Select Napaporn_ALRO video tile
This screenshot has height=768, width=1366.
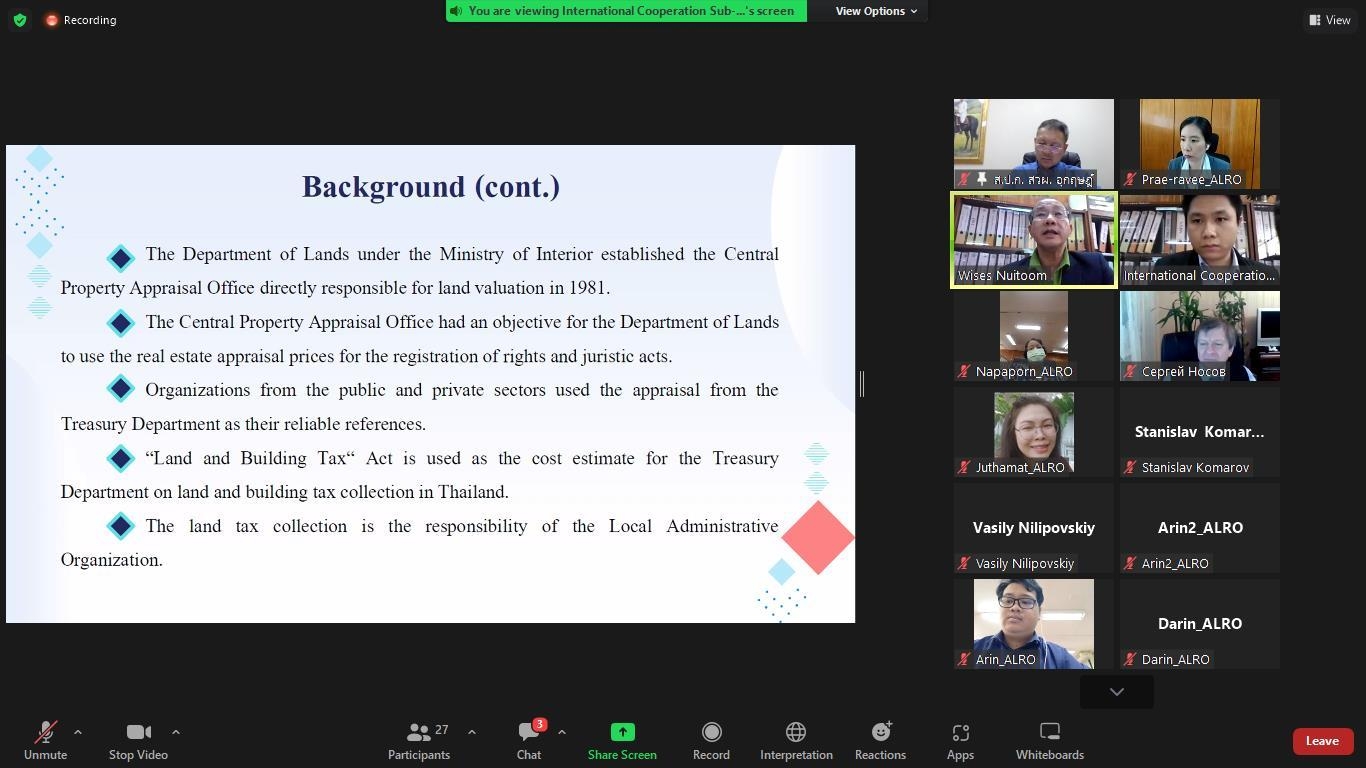pyautogui.click(x=1034, y=336)
